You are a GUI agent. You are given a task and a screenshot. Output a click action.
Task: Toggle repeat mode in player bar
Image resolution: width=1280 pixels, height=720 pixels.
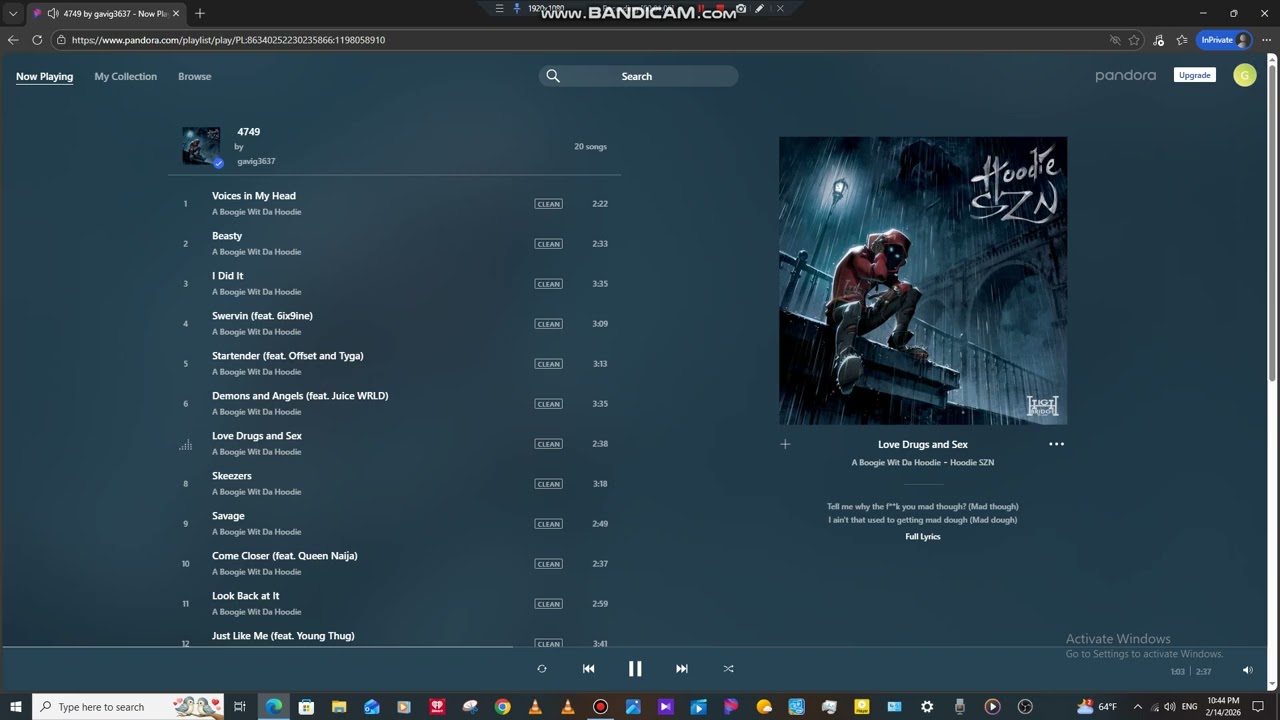coord(542,669)
